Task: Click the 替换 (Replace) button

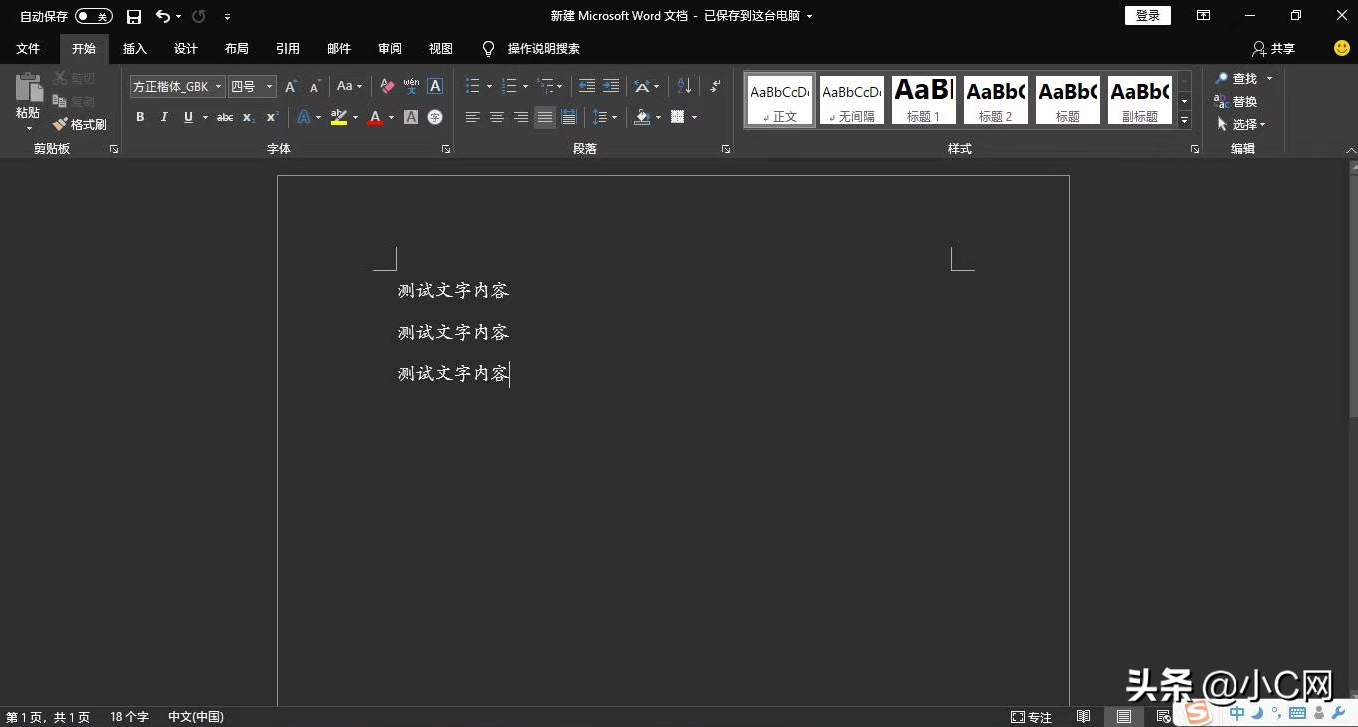Action: (1236, 102)
